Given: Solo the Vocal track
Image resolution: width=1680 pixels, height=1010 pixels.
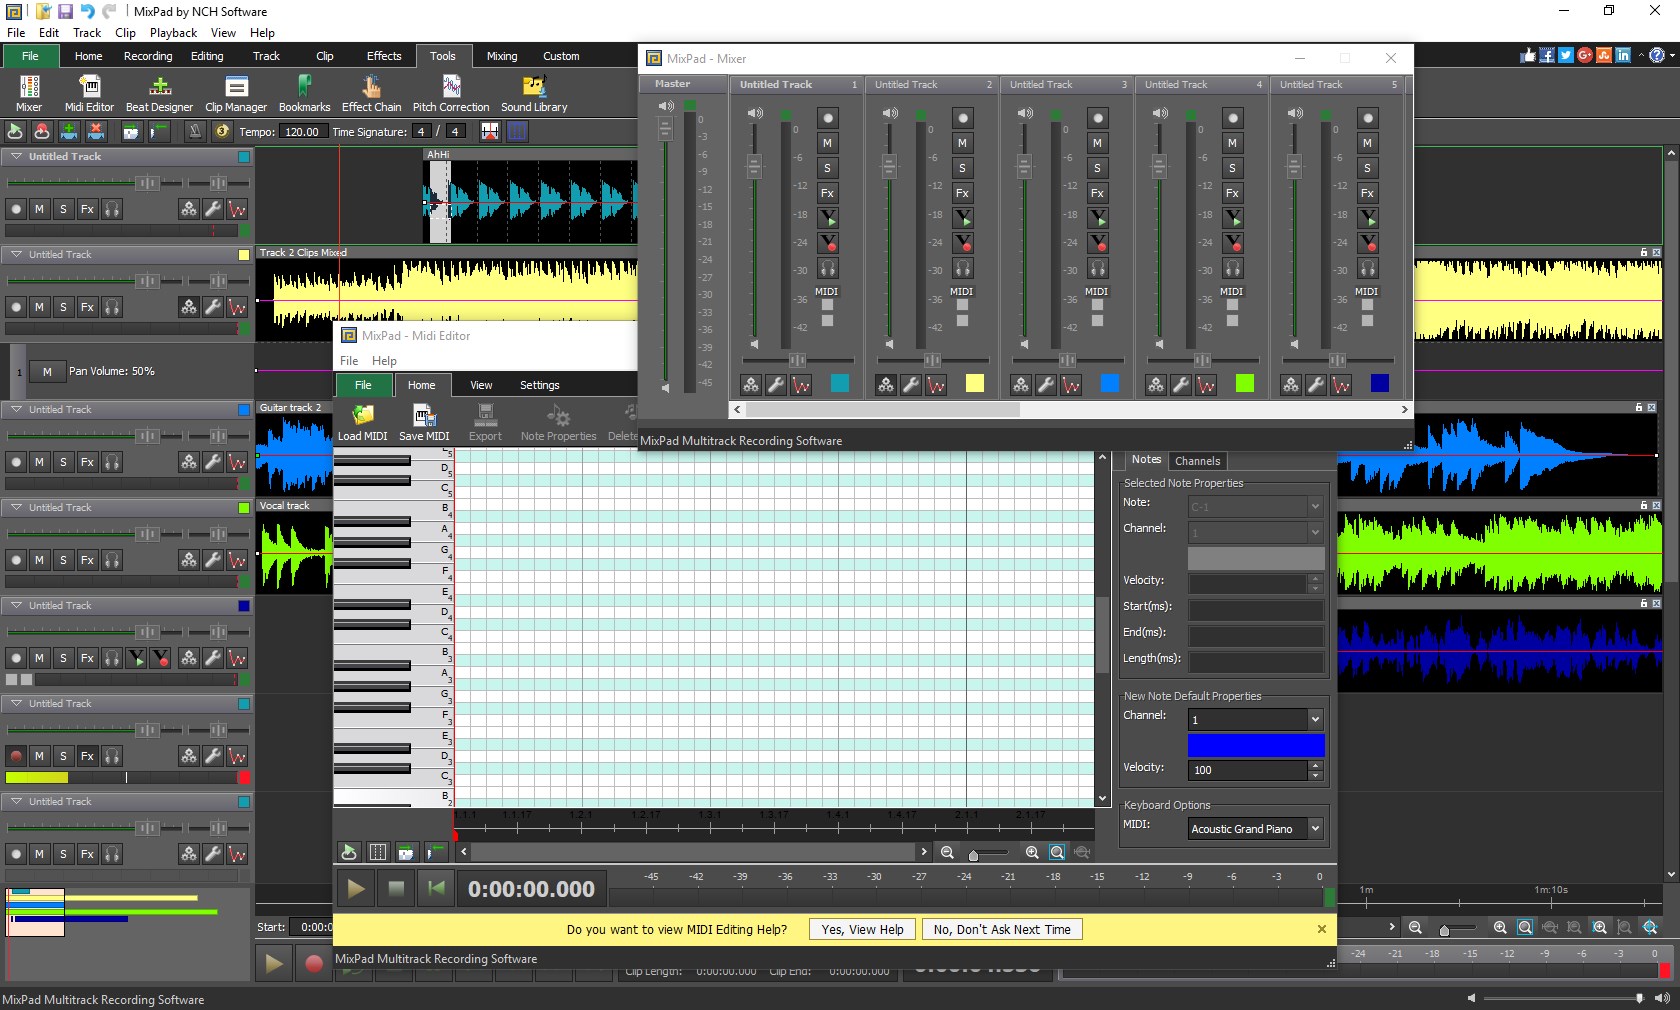Looking at the screenshot, I should click(x=63, y=561).
